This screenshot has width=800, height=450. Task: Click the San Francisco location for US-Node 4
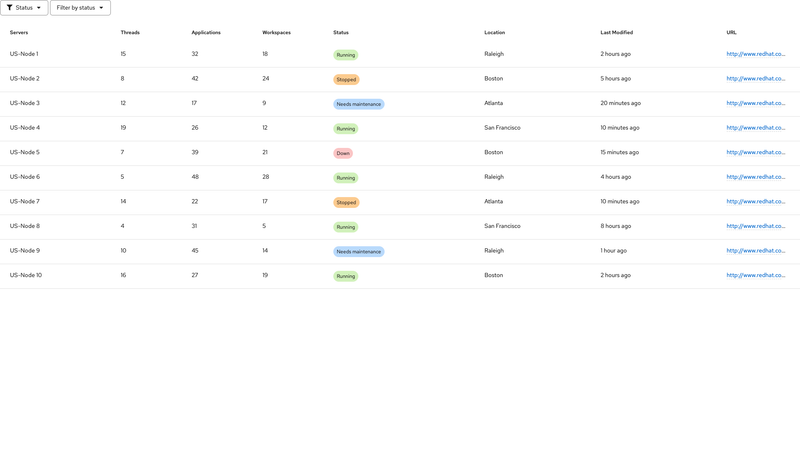(x=502, y=128)
